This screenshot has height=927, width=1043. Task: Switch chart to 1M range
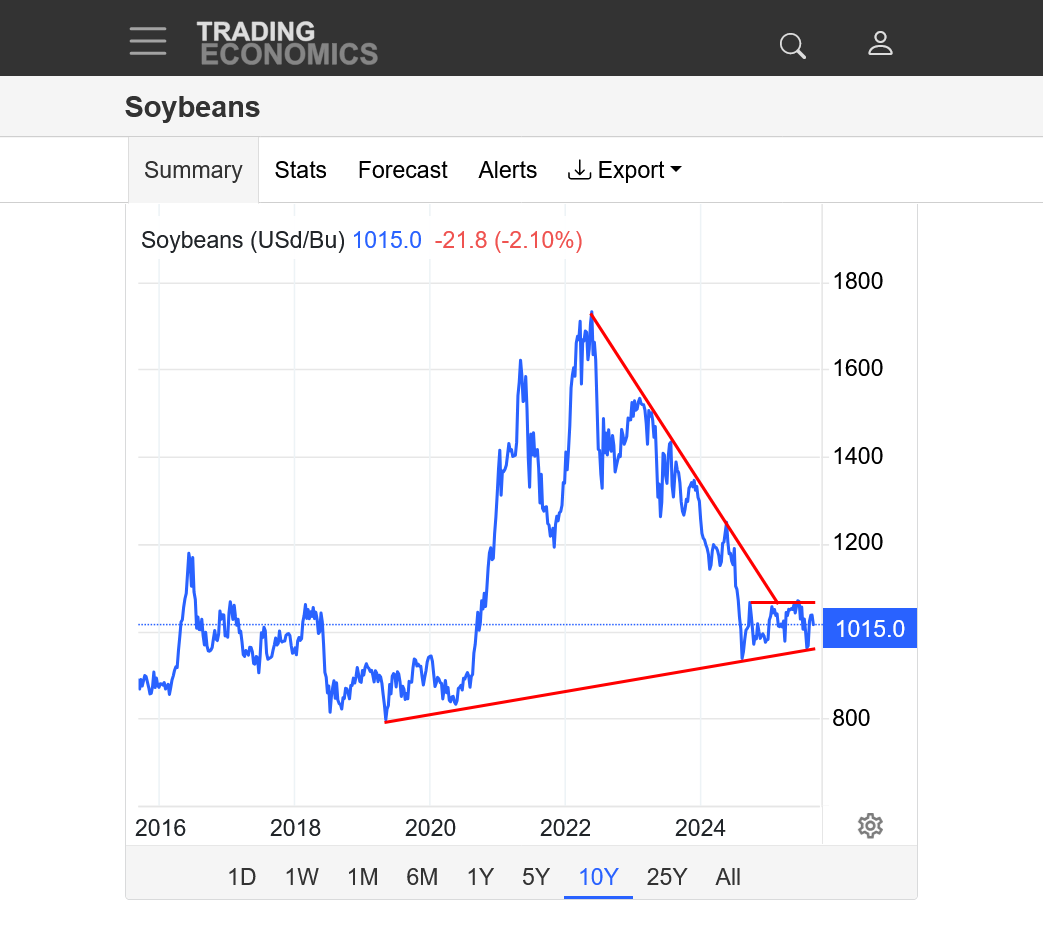point(362,877)
